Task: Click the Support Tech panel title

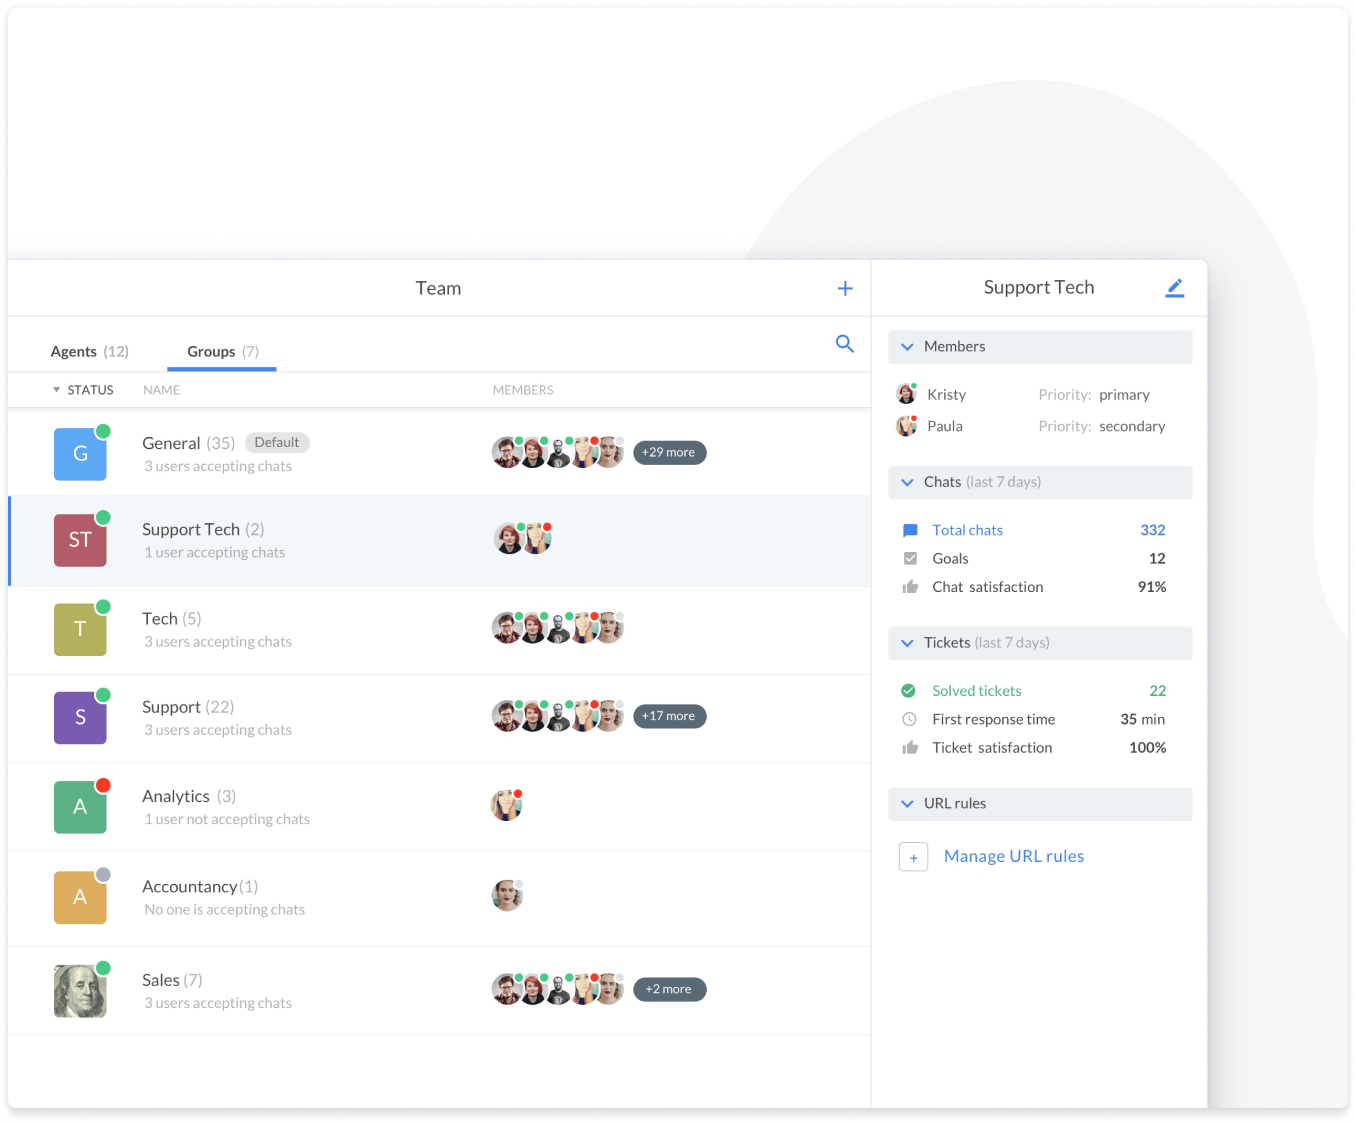Action: (1039, 288)
